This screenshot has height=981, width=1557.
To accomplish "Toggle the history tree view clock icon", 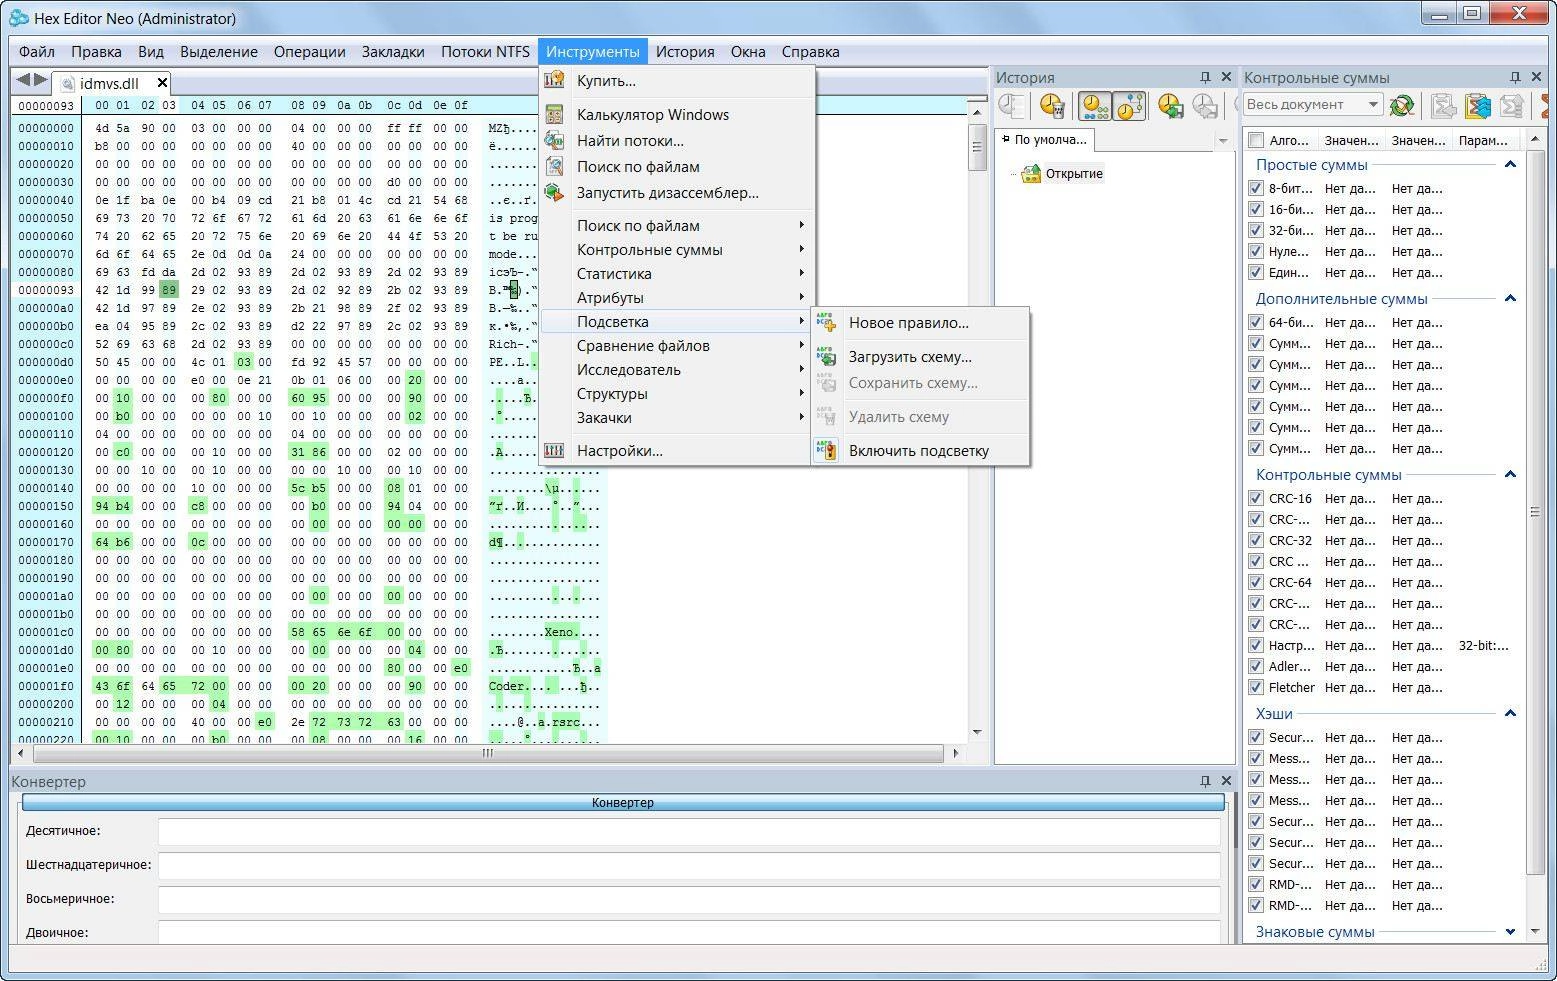I will [1130, 105].
